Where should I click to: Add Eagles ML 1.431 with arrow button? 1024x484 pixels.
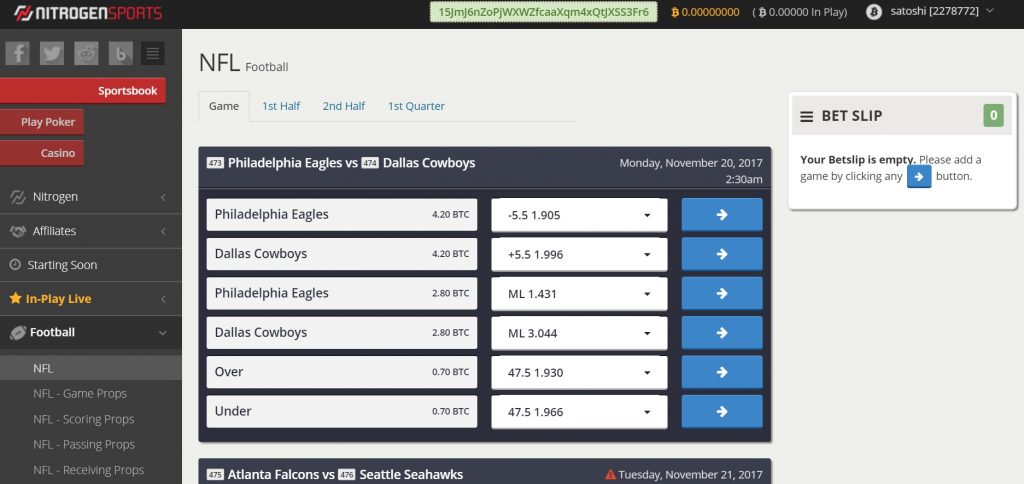pos(722,293)
